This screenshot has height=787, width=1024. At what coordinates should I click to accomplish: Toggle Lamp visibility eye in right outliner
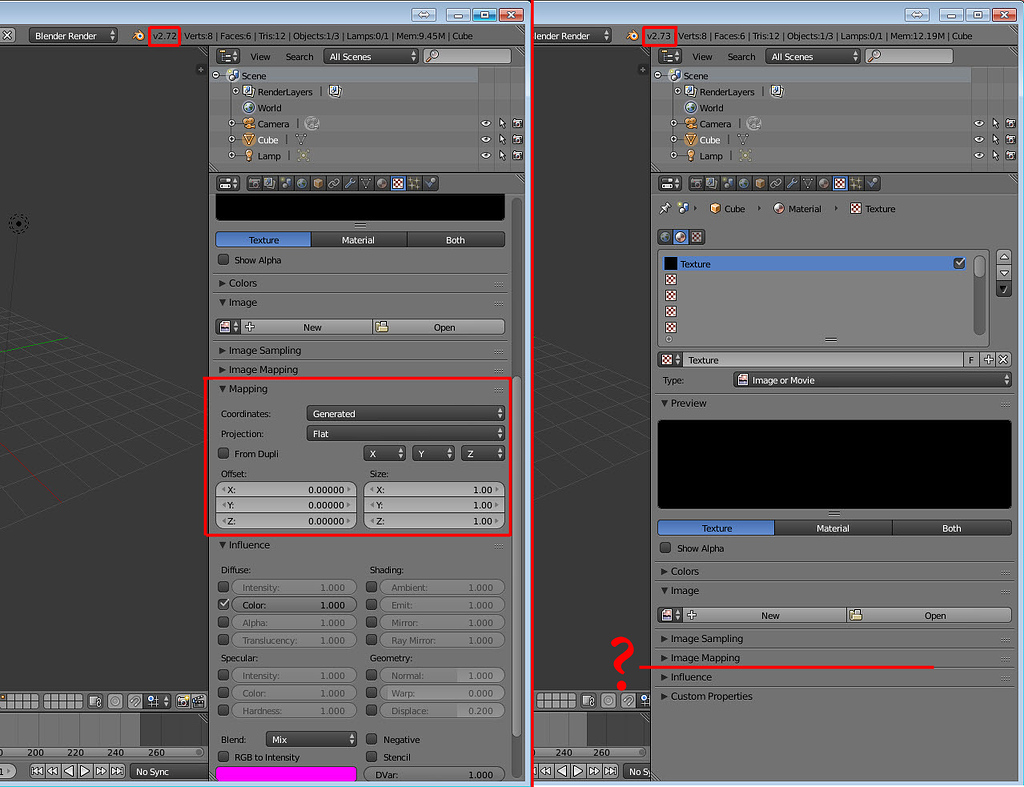pos(979,155)
